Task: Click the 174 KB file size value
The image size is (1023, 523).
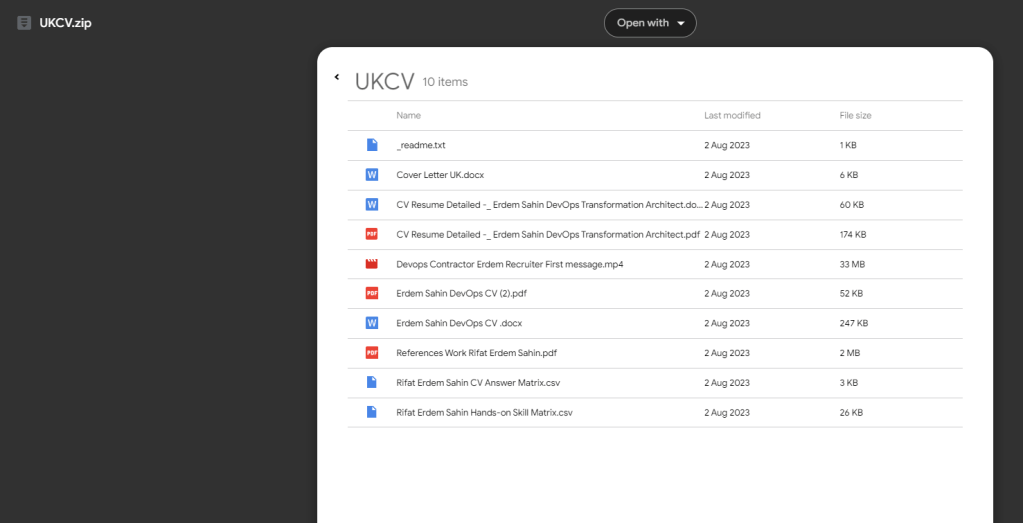Action: pos(853,234)
